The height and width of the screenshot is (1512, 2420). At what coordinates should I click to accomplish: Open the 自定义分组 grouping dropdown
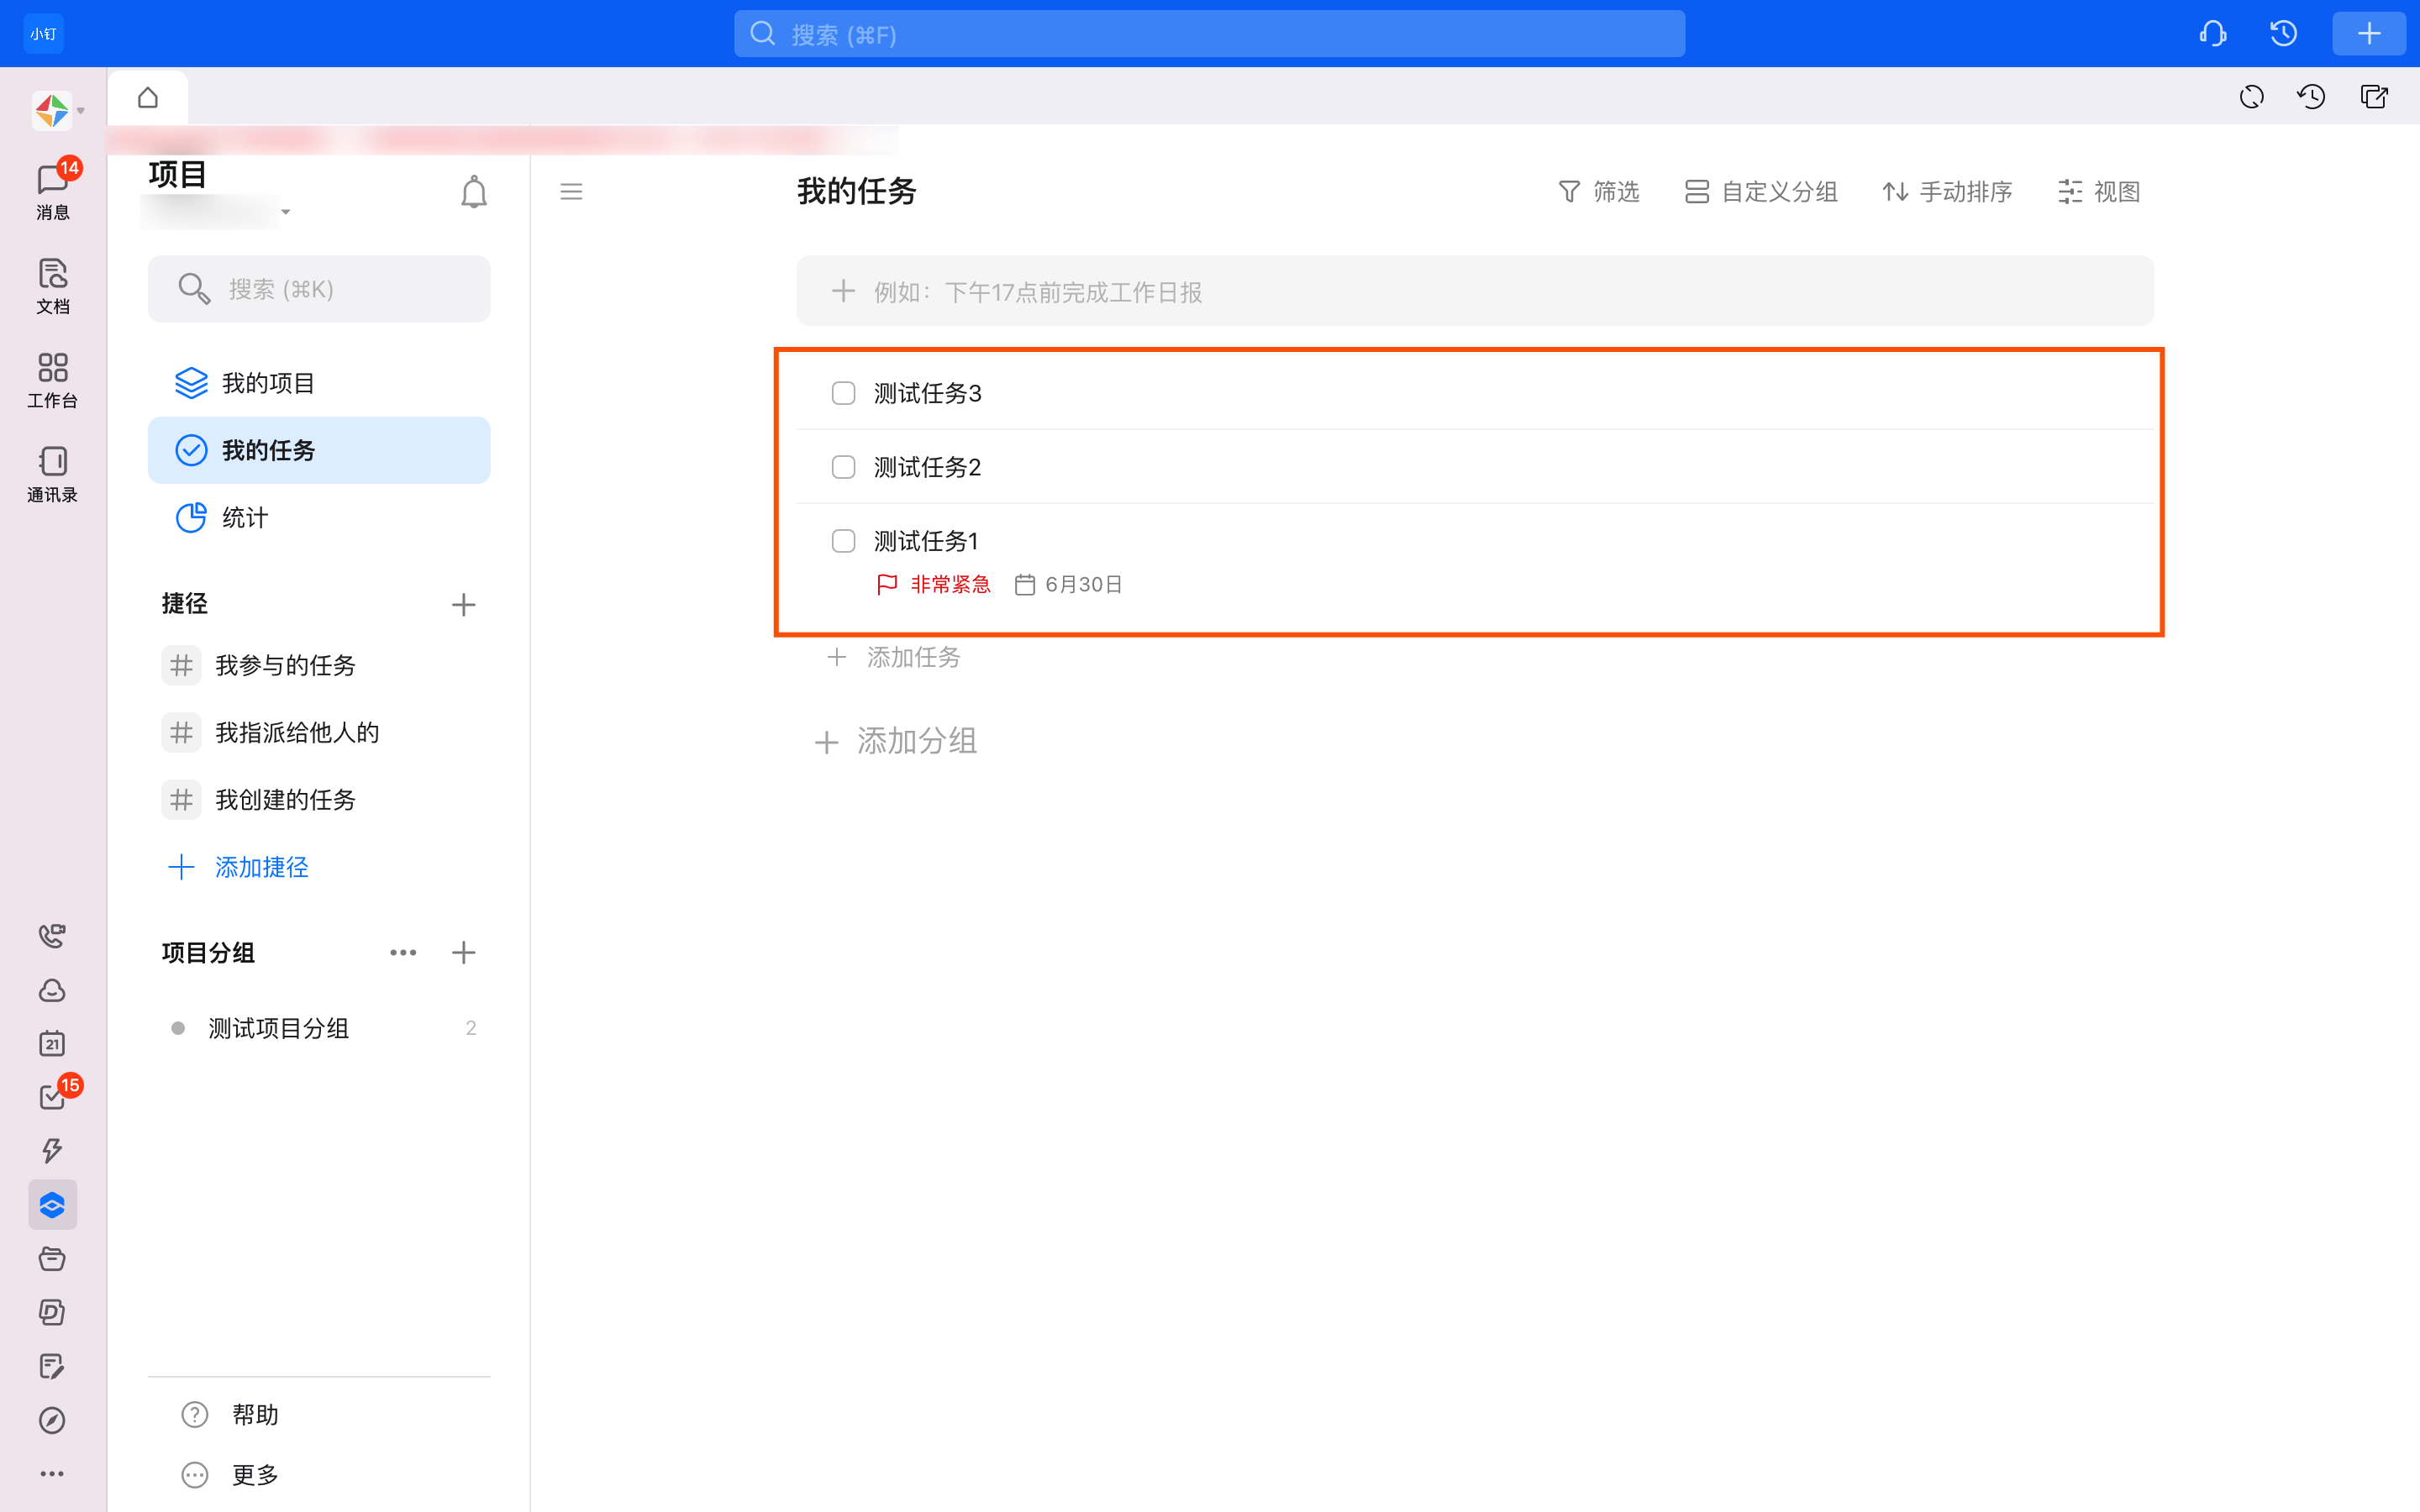[1761, 191]
